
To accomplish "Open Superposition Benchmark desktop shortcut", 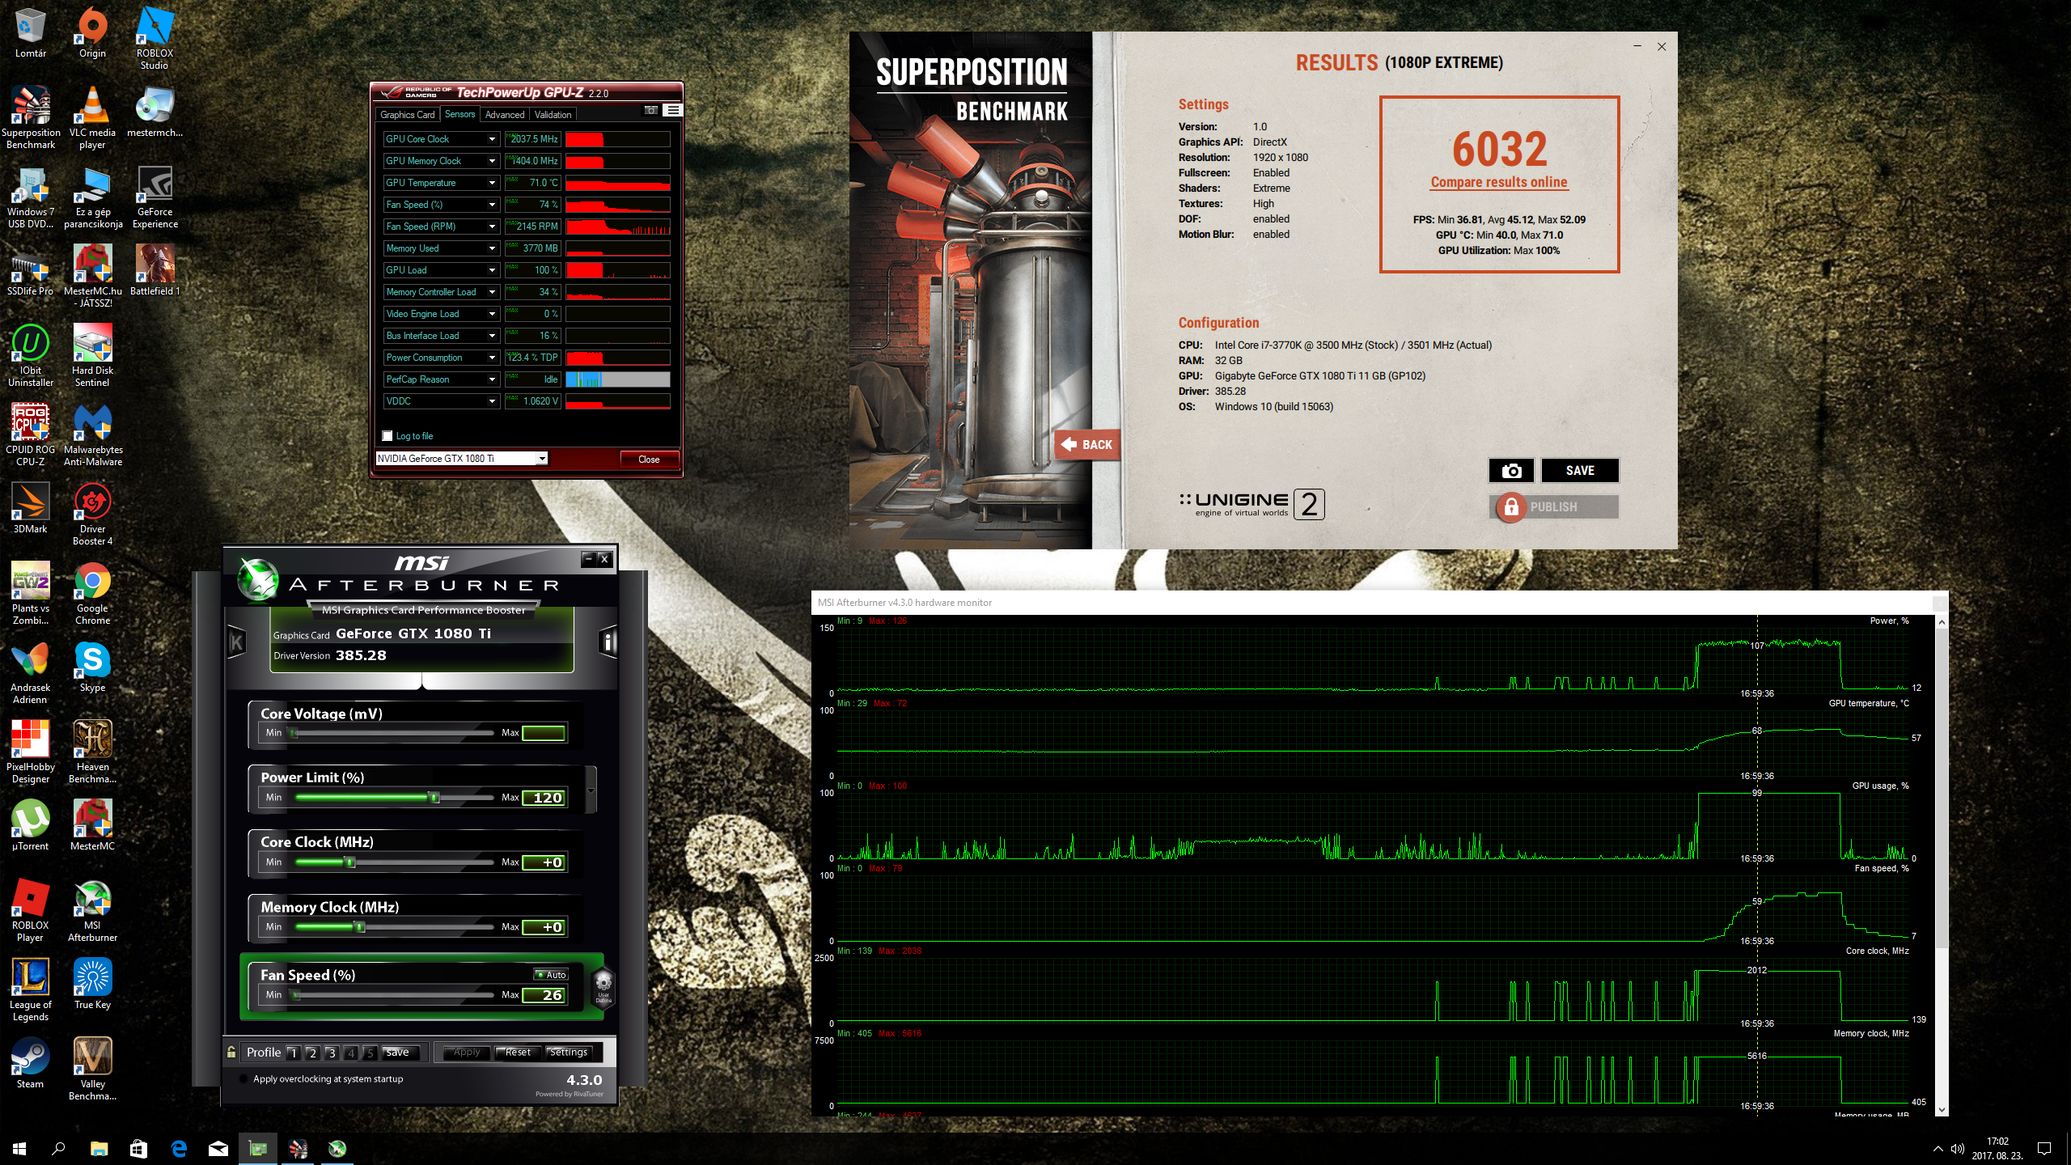I will point(30,118).
